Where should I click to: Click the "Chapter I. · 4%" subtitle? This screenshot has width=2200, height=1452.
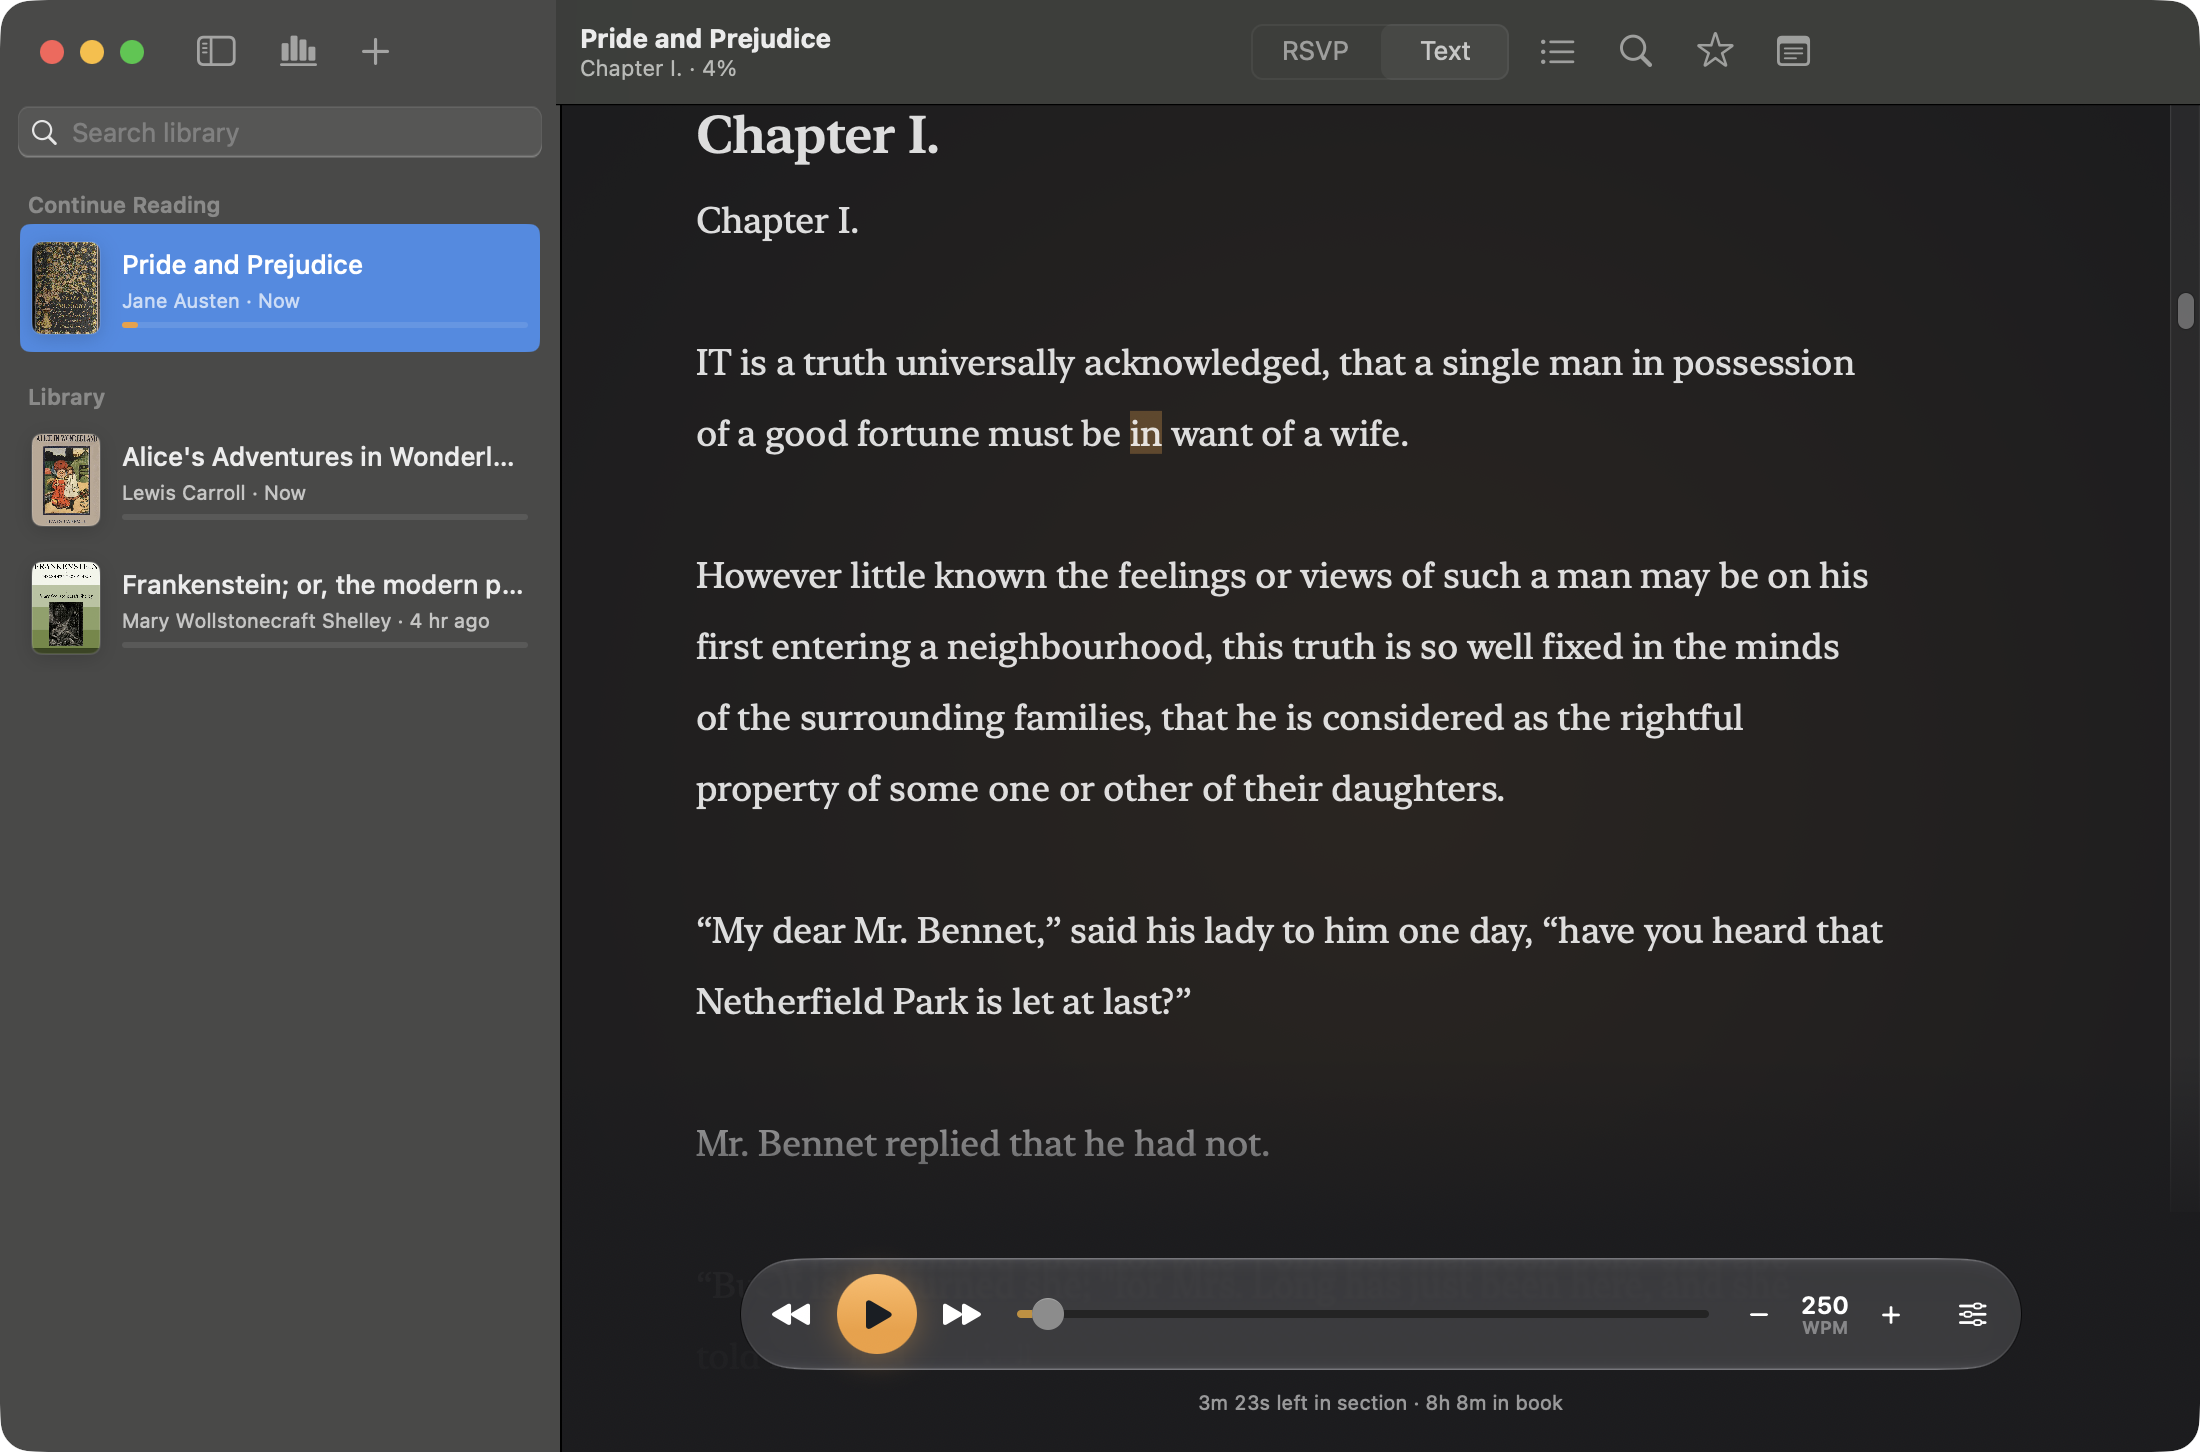658,69
